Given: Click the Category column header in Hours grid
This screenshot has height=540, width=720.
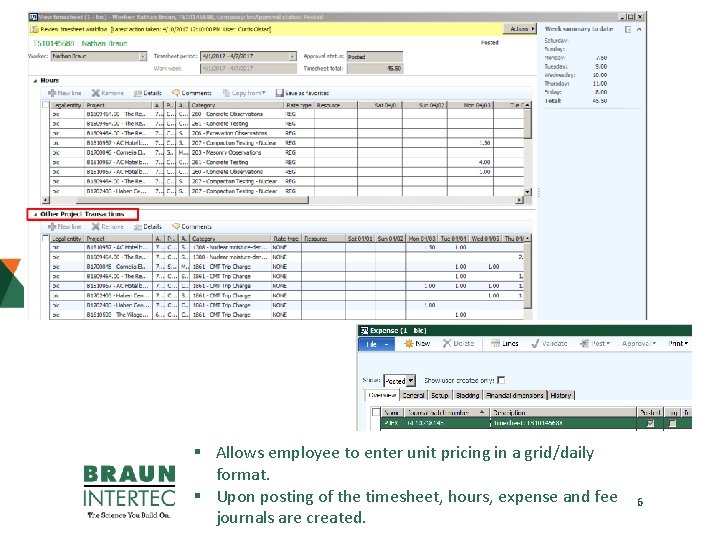Looking at the screenshot, I should 237,105.
